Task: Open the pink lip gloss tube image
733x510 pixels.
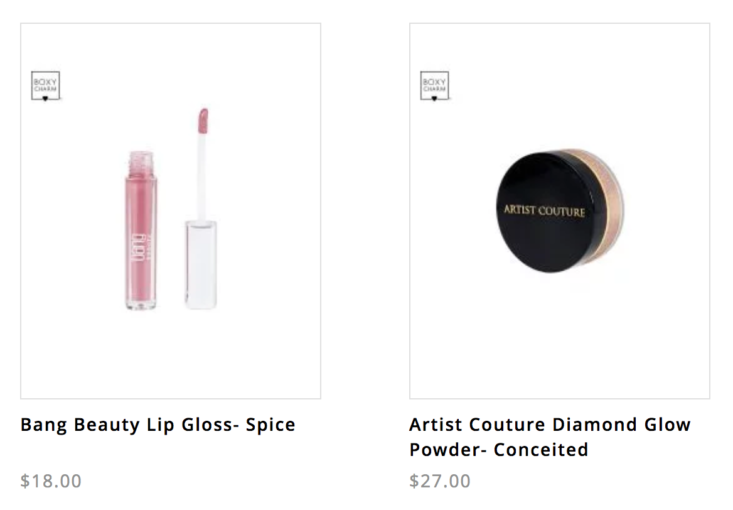Action: click(141, 230)
